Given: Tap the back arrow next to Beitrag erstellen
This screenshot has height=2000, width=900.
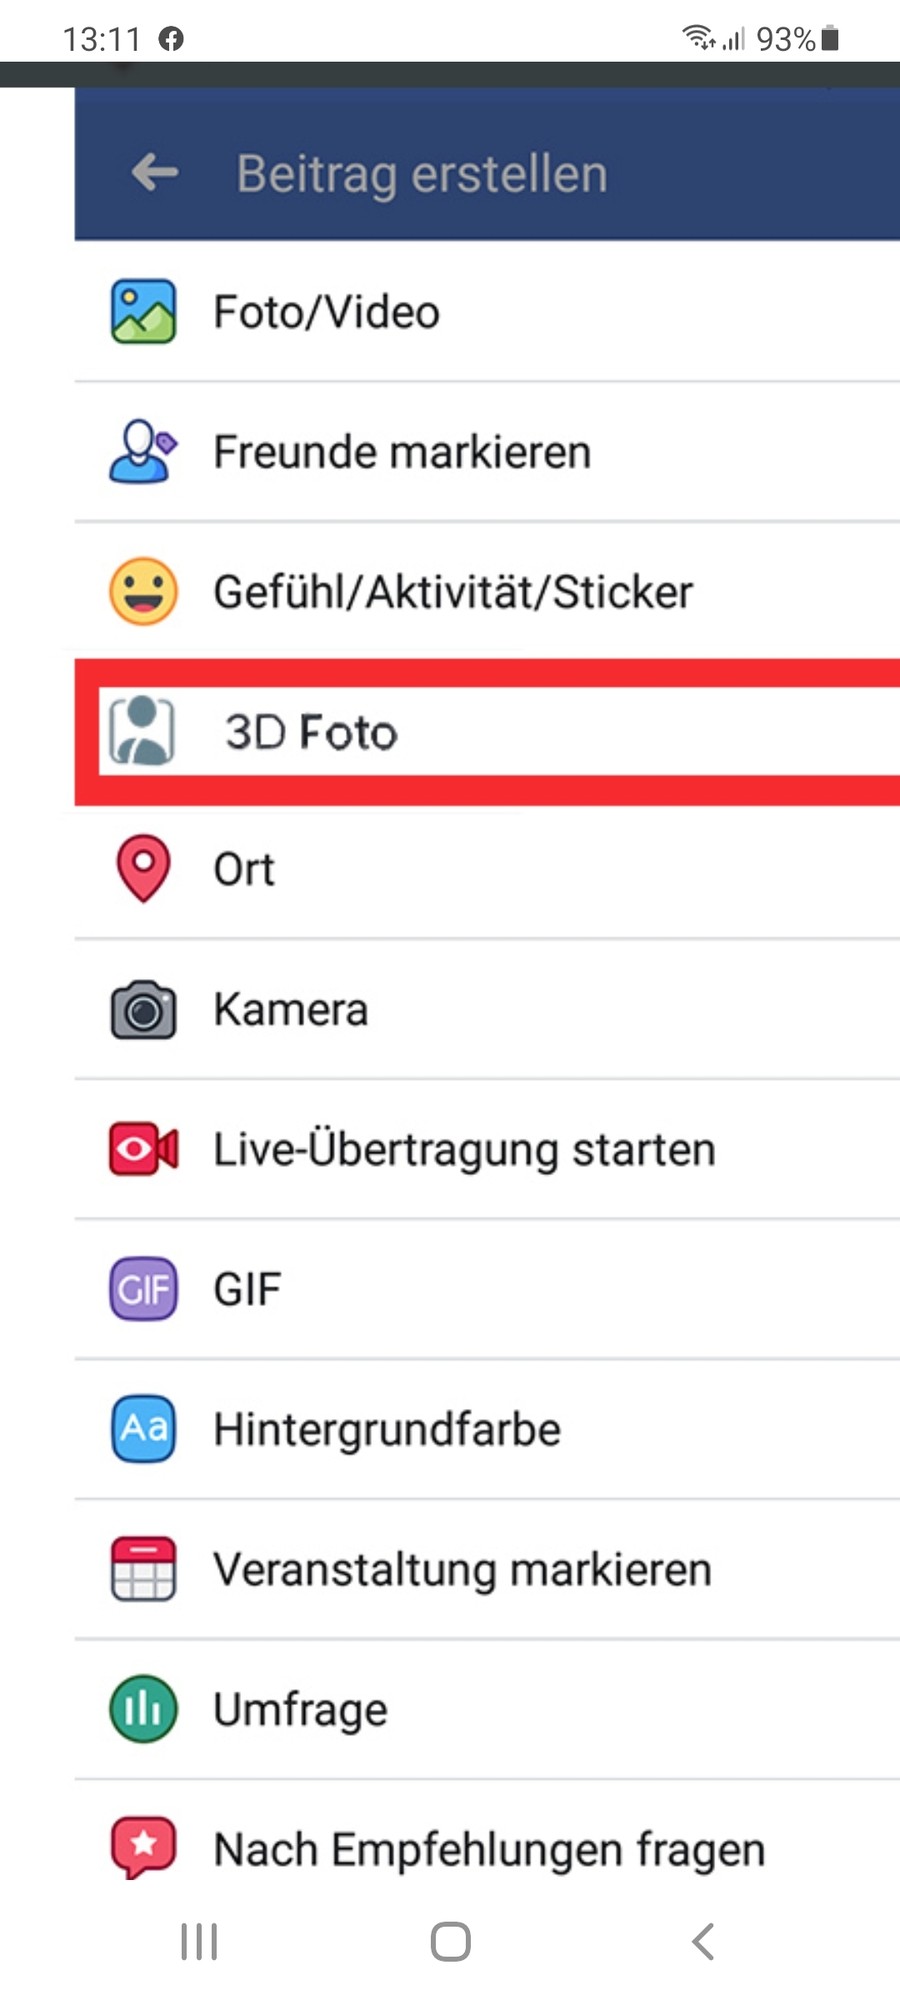Looking at the screenshot, I should pos(155,173).
